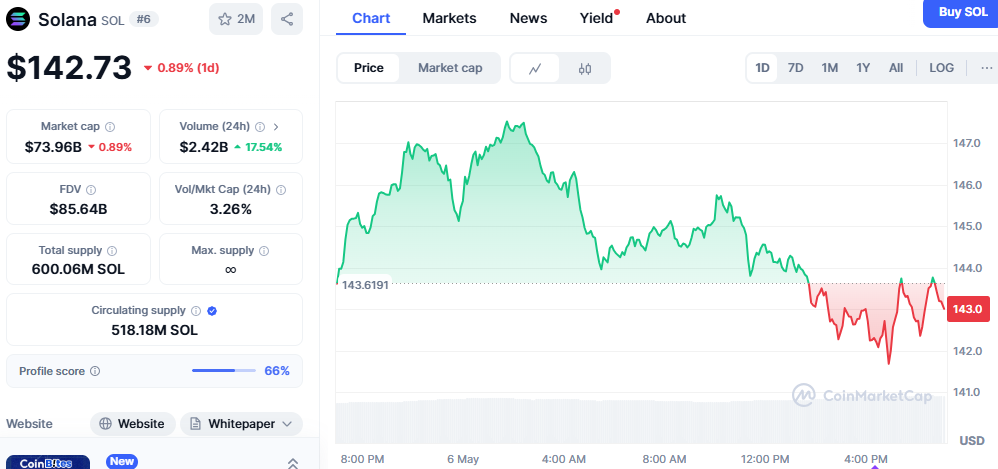
Task: Select the 7D time range
Action: pos(796,68)
